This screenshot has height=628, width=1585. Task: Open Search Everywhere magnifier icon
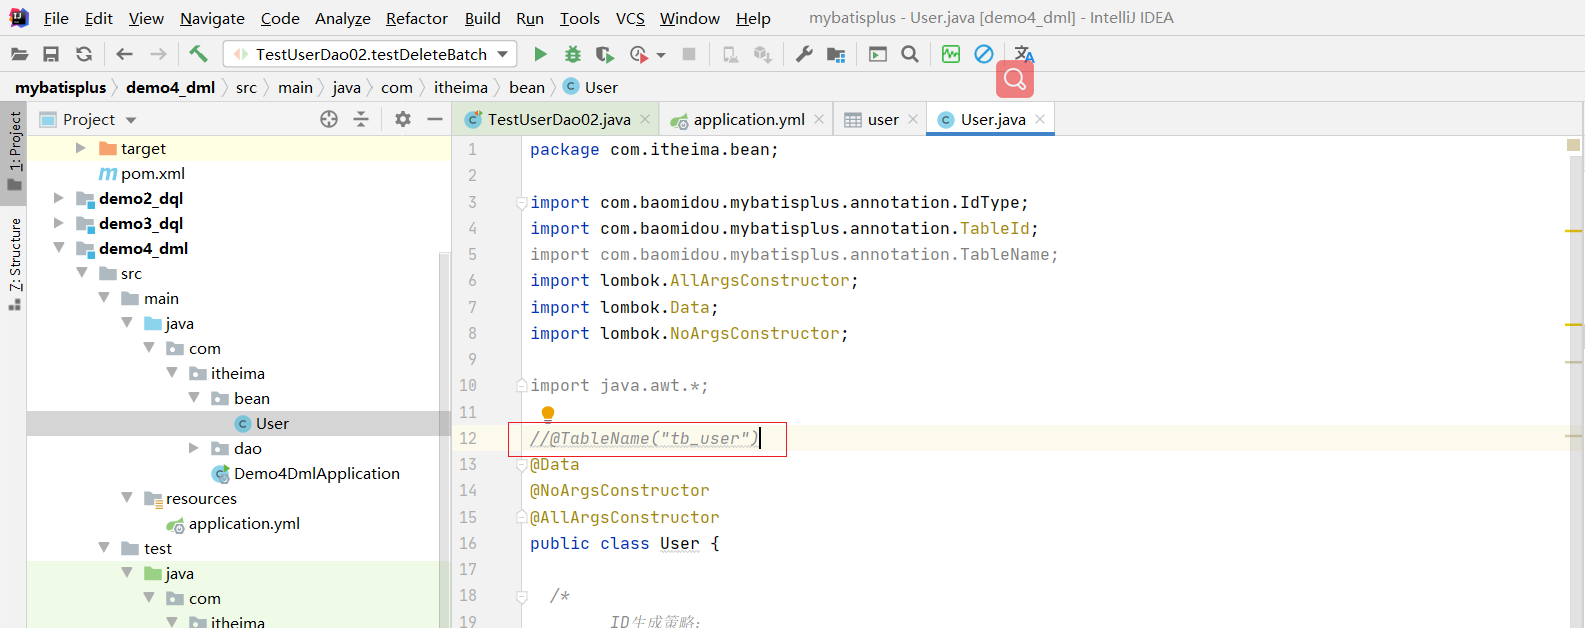click(x=910, y=54)
